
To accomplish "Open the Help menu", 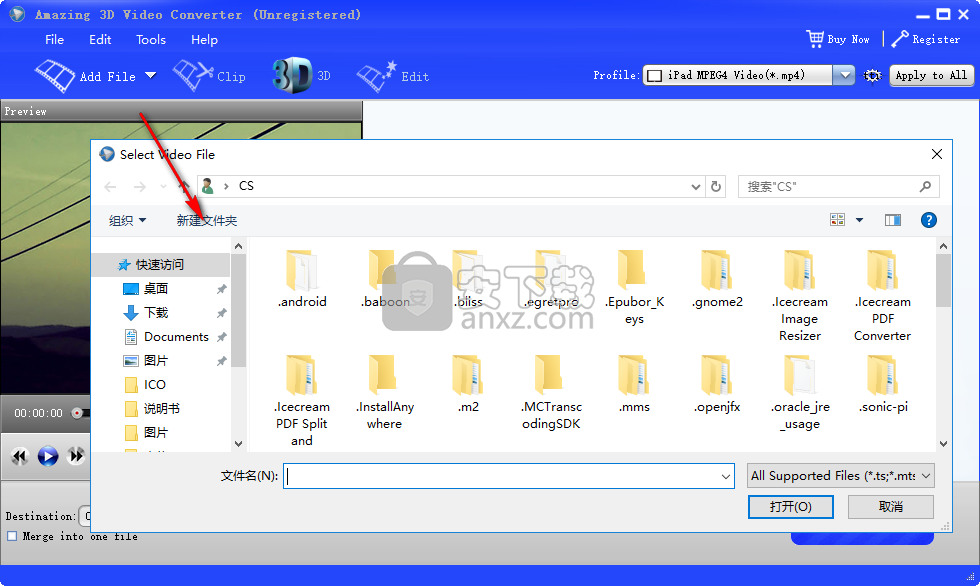I will [204, 39].
